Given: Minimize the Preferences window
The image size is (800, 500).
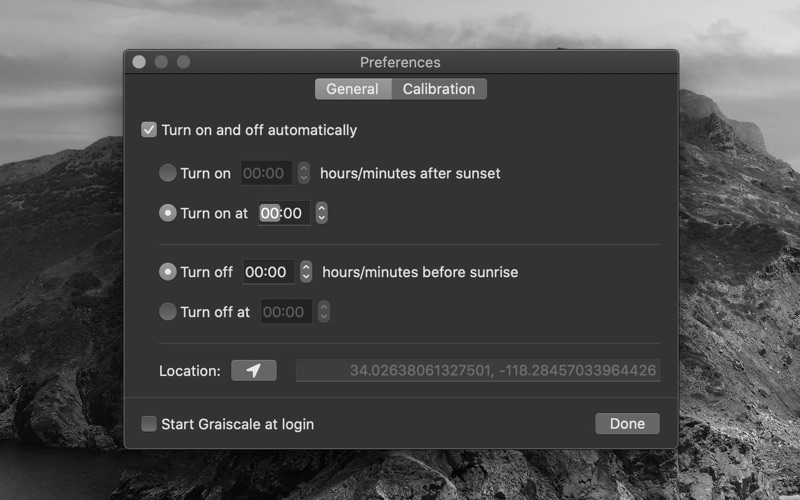Looking at the screenshot, I should [161, 62].
